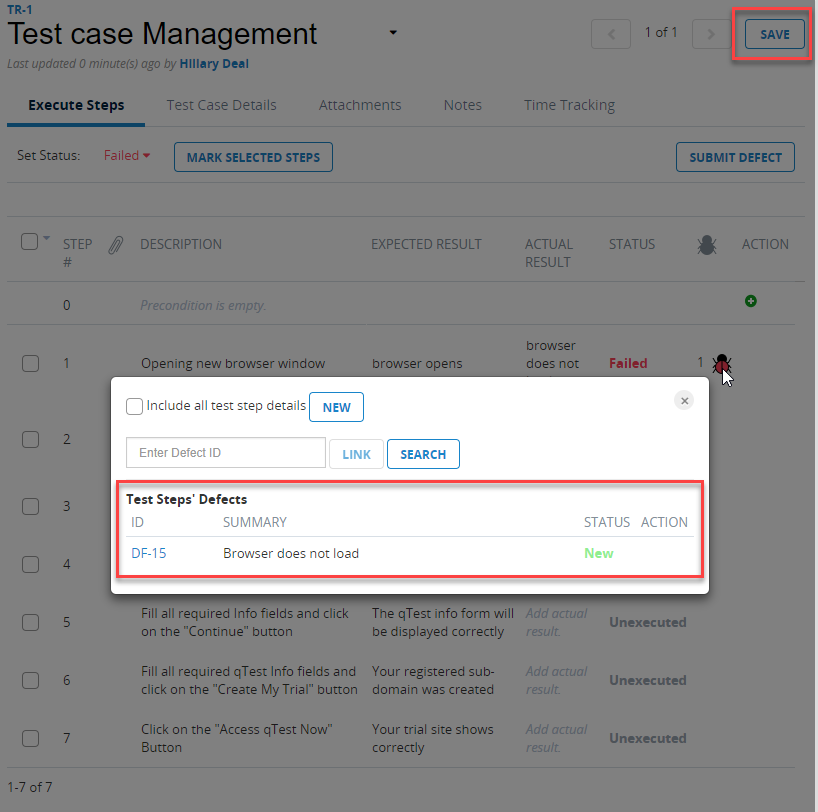Click the Enter Defect ID field
The width and height of the screenshot is (818, 812).
[x=226, y=453]
